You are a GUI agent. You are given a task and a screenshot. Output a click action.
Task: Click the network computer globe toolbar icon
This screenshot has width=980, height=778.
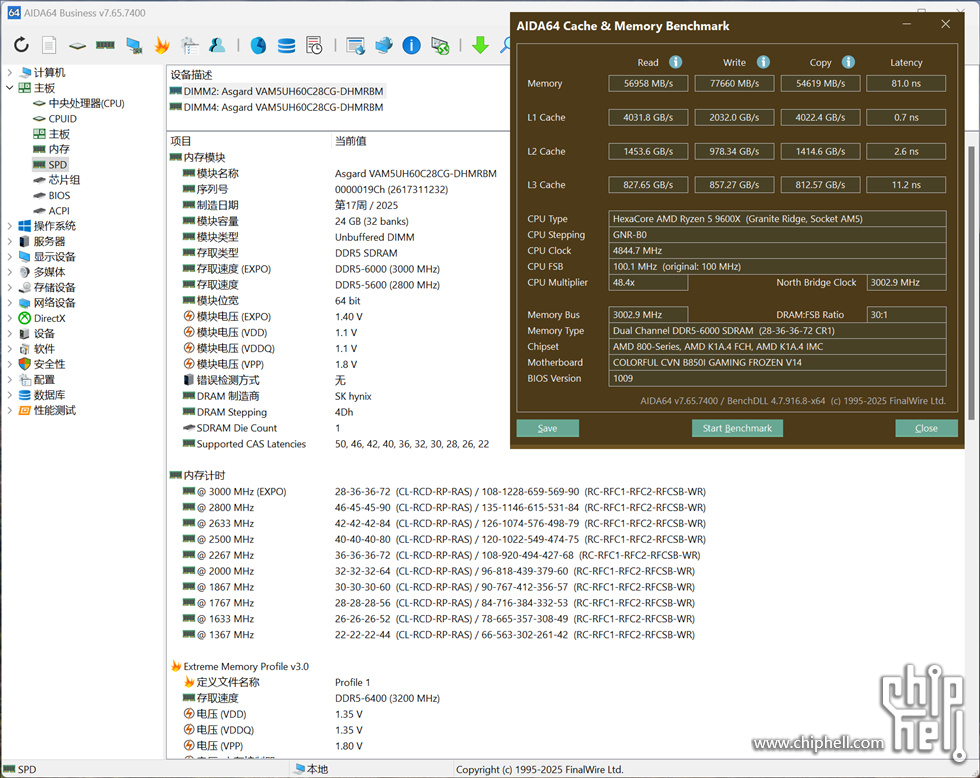(x=384, y=45)
